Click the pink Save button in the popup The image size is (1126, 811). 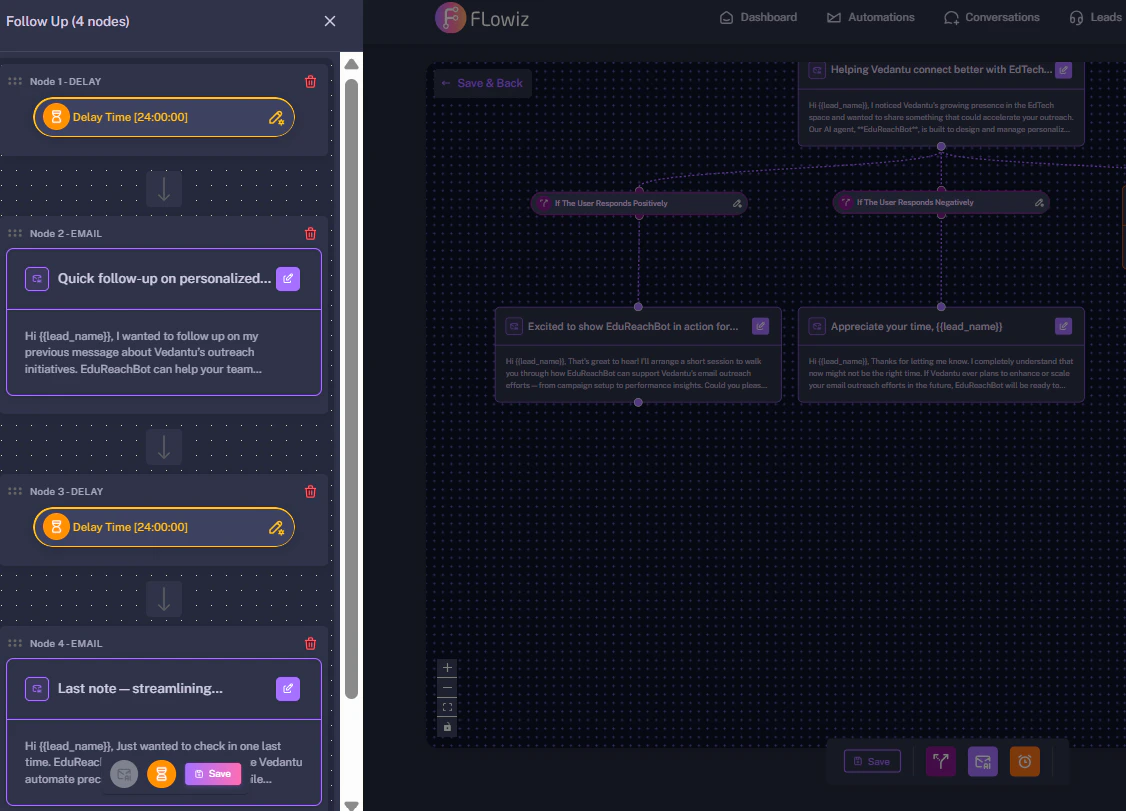coord(212,773)
